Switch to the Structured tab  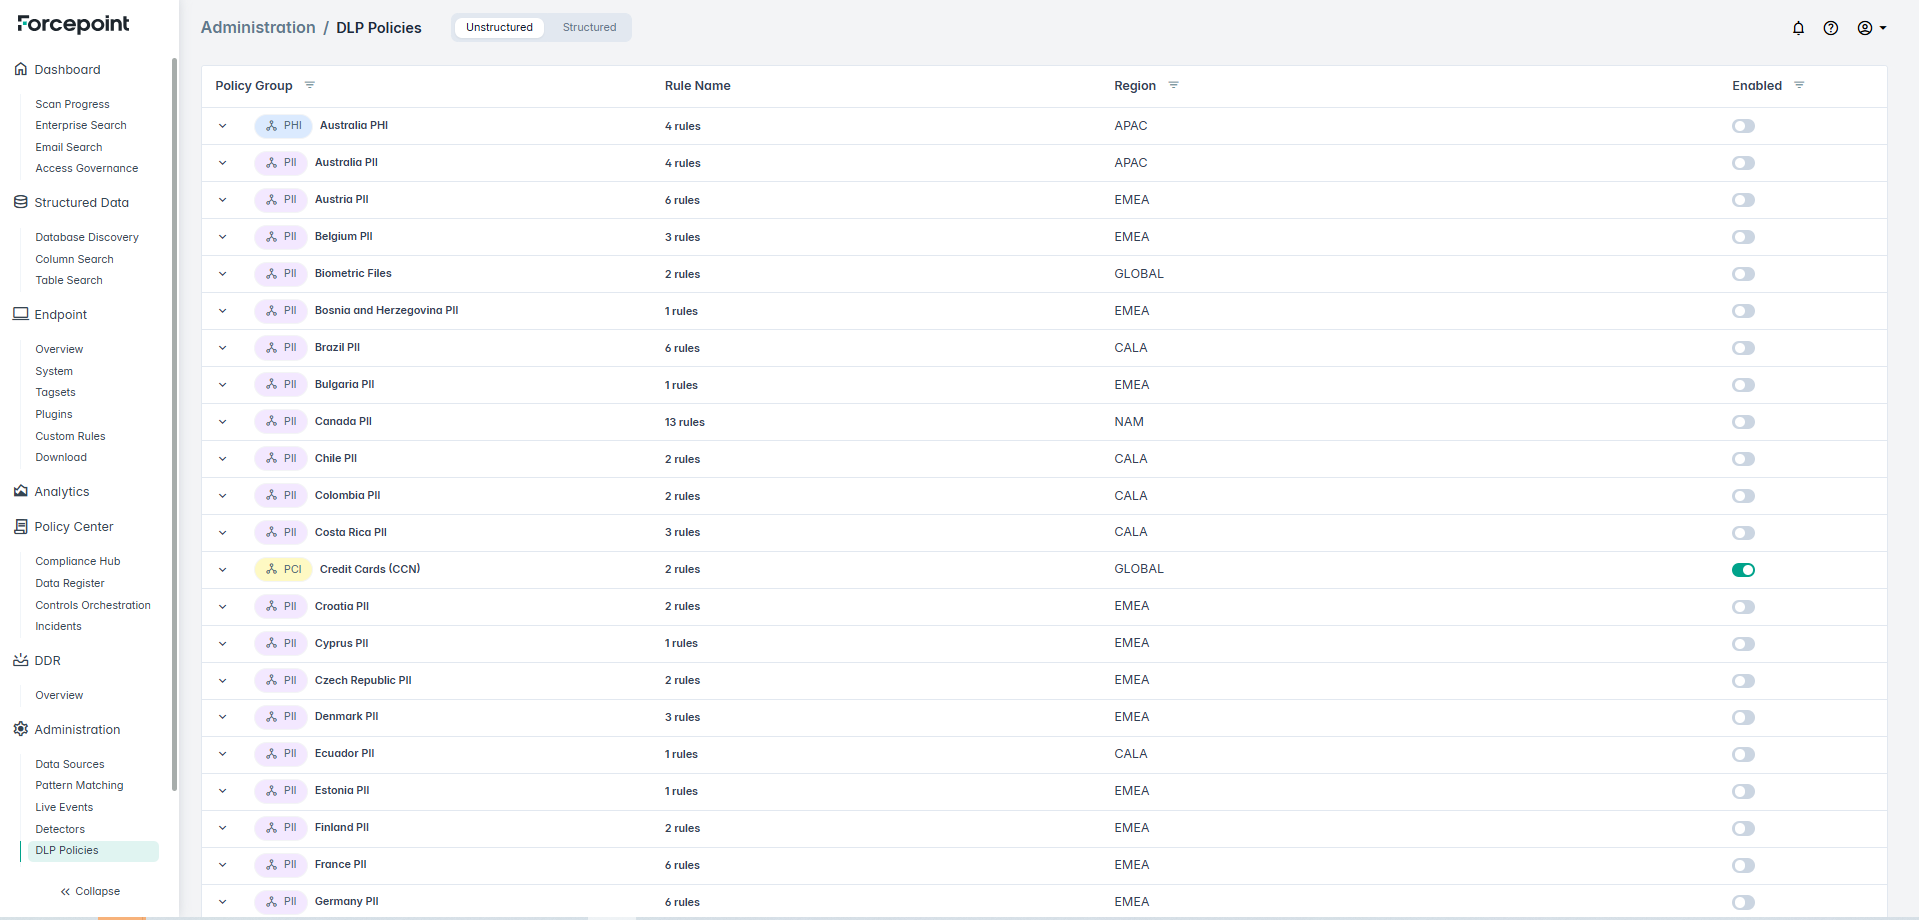(x=589, y=27)
